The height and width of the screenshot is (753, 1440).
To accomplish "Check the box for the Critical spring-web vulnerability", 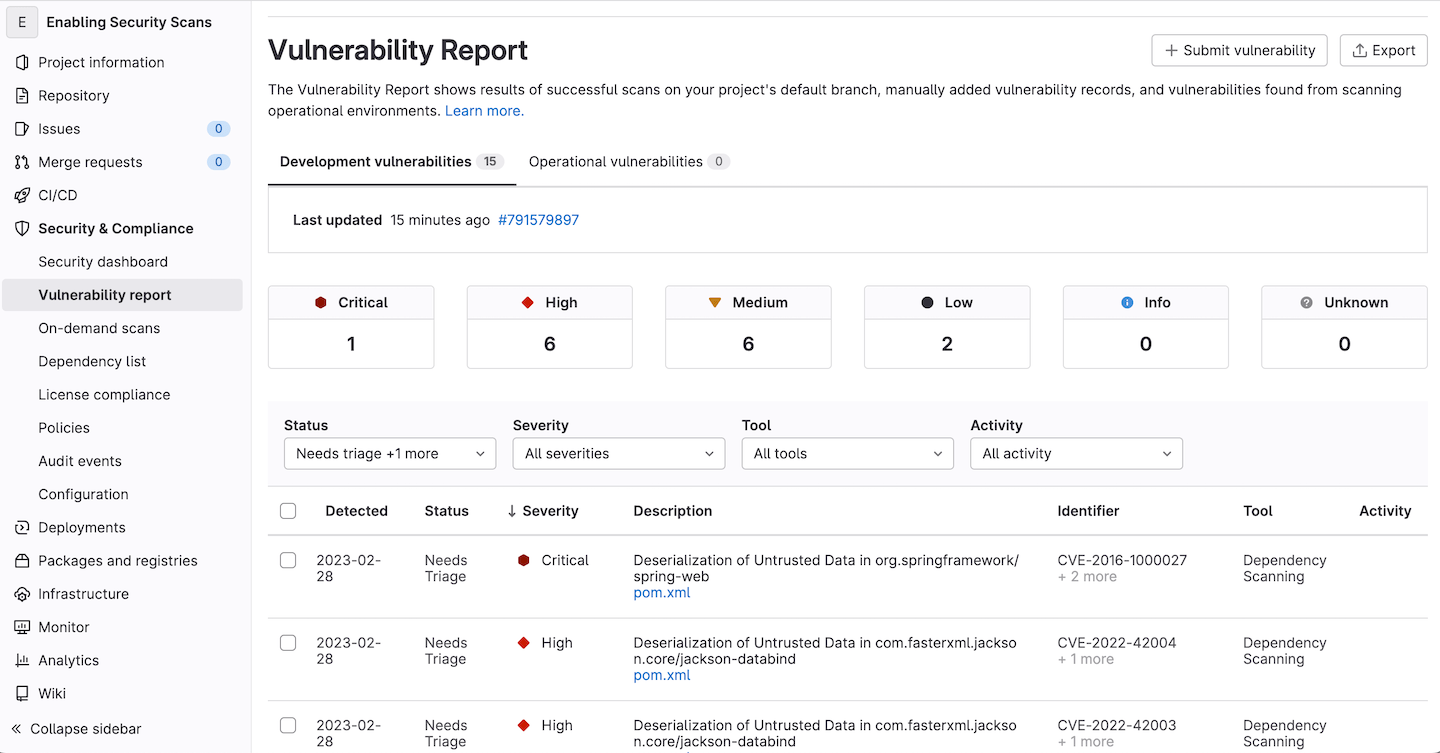I will click(x=288, y=560).
